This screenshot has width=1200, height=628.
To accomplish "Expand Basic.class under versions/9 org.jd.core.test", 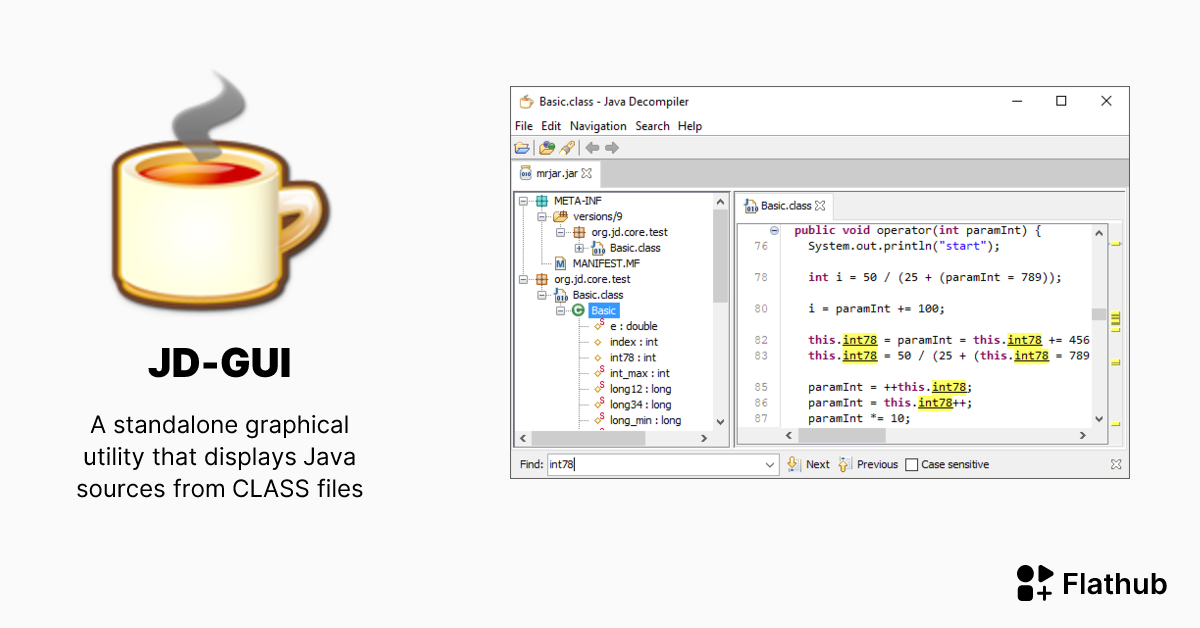I will point(579,248).
